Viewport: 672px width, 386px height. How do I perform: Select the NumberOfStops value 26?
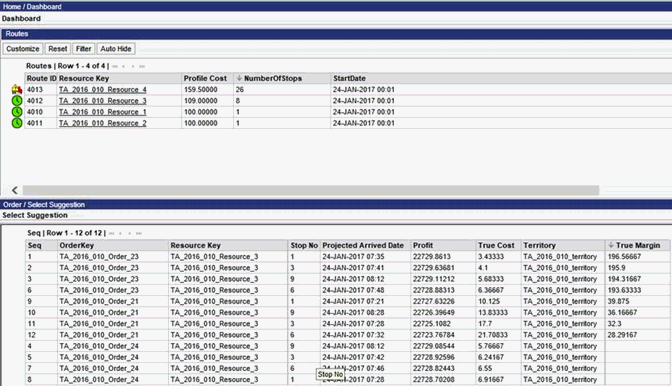point(239,90)
